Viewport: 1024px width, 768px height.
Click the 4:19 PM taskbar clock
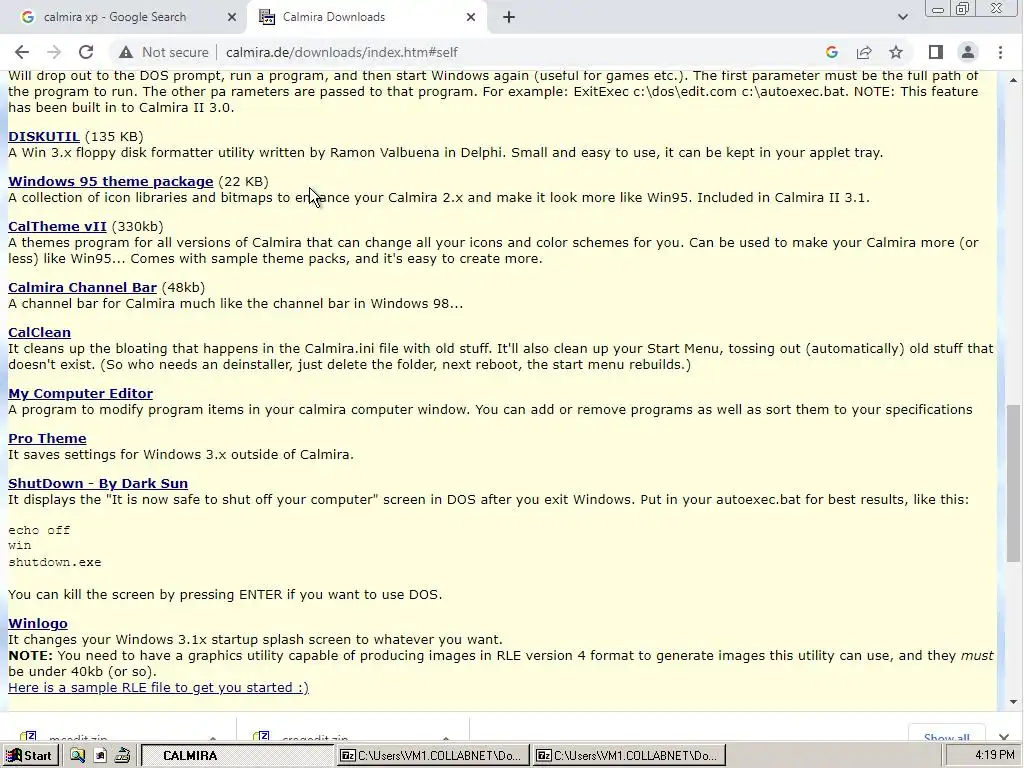tap(995, 755)
